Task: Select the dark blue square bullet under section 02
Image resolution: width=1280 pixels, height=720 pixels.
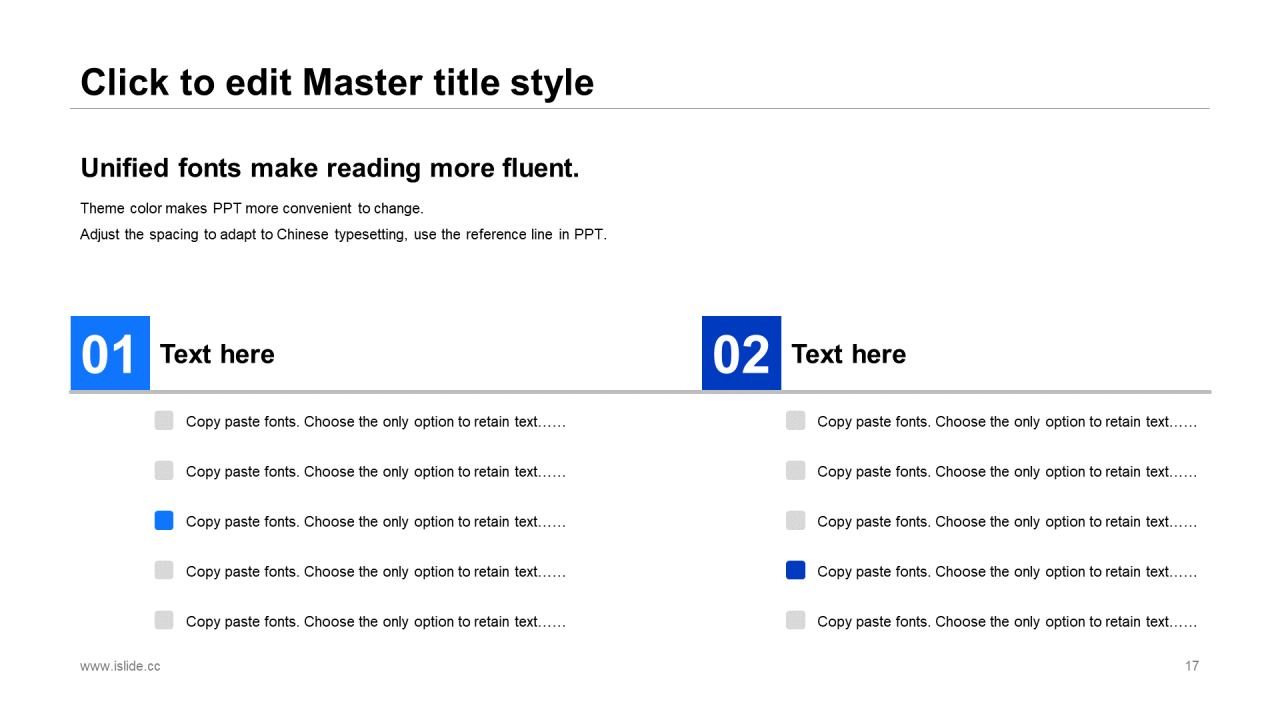Action: pyautogui.click(x=795, y=570)
